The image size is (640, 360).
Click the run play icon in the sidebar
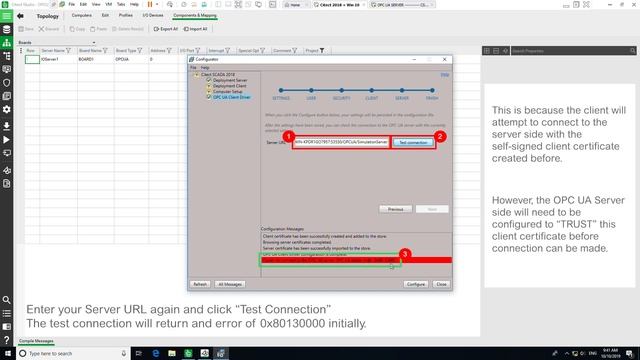7,140
